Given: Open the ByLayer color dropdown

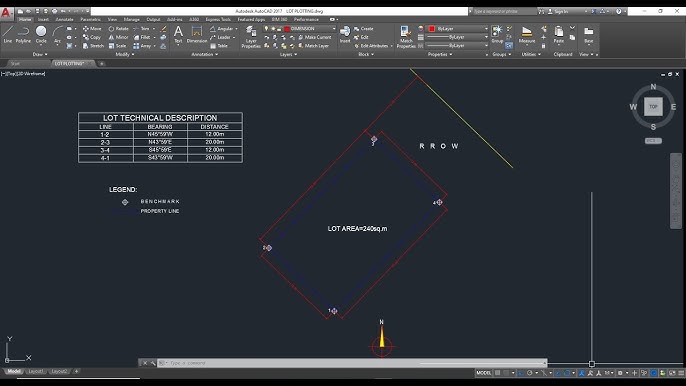Looking at the screenshot, I should pyautogui.click(x=458, y=28).
